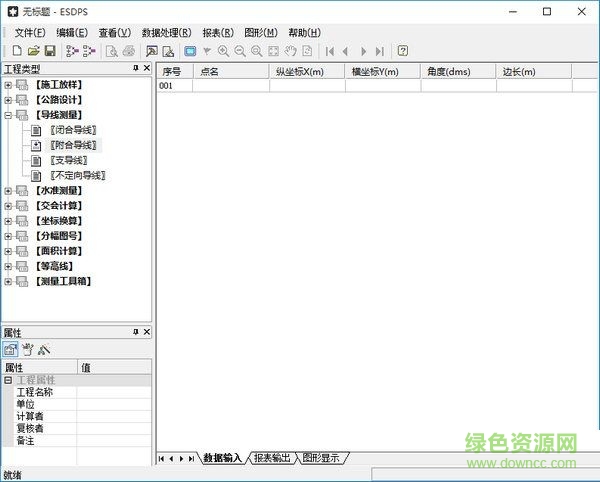The image size is (600, 482).
Task: Expand the 【施工放样】 tree node
Action: (x=8, y=85)
